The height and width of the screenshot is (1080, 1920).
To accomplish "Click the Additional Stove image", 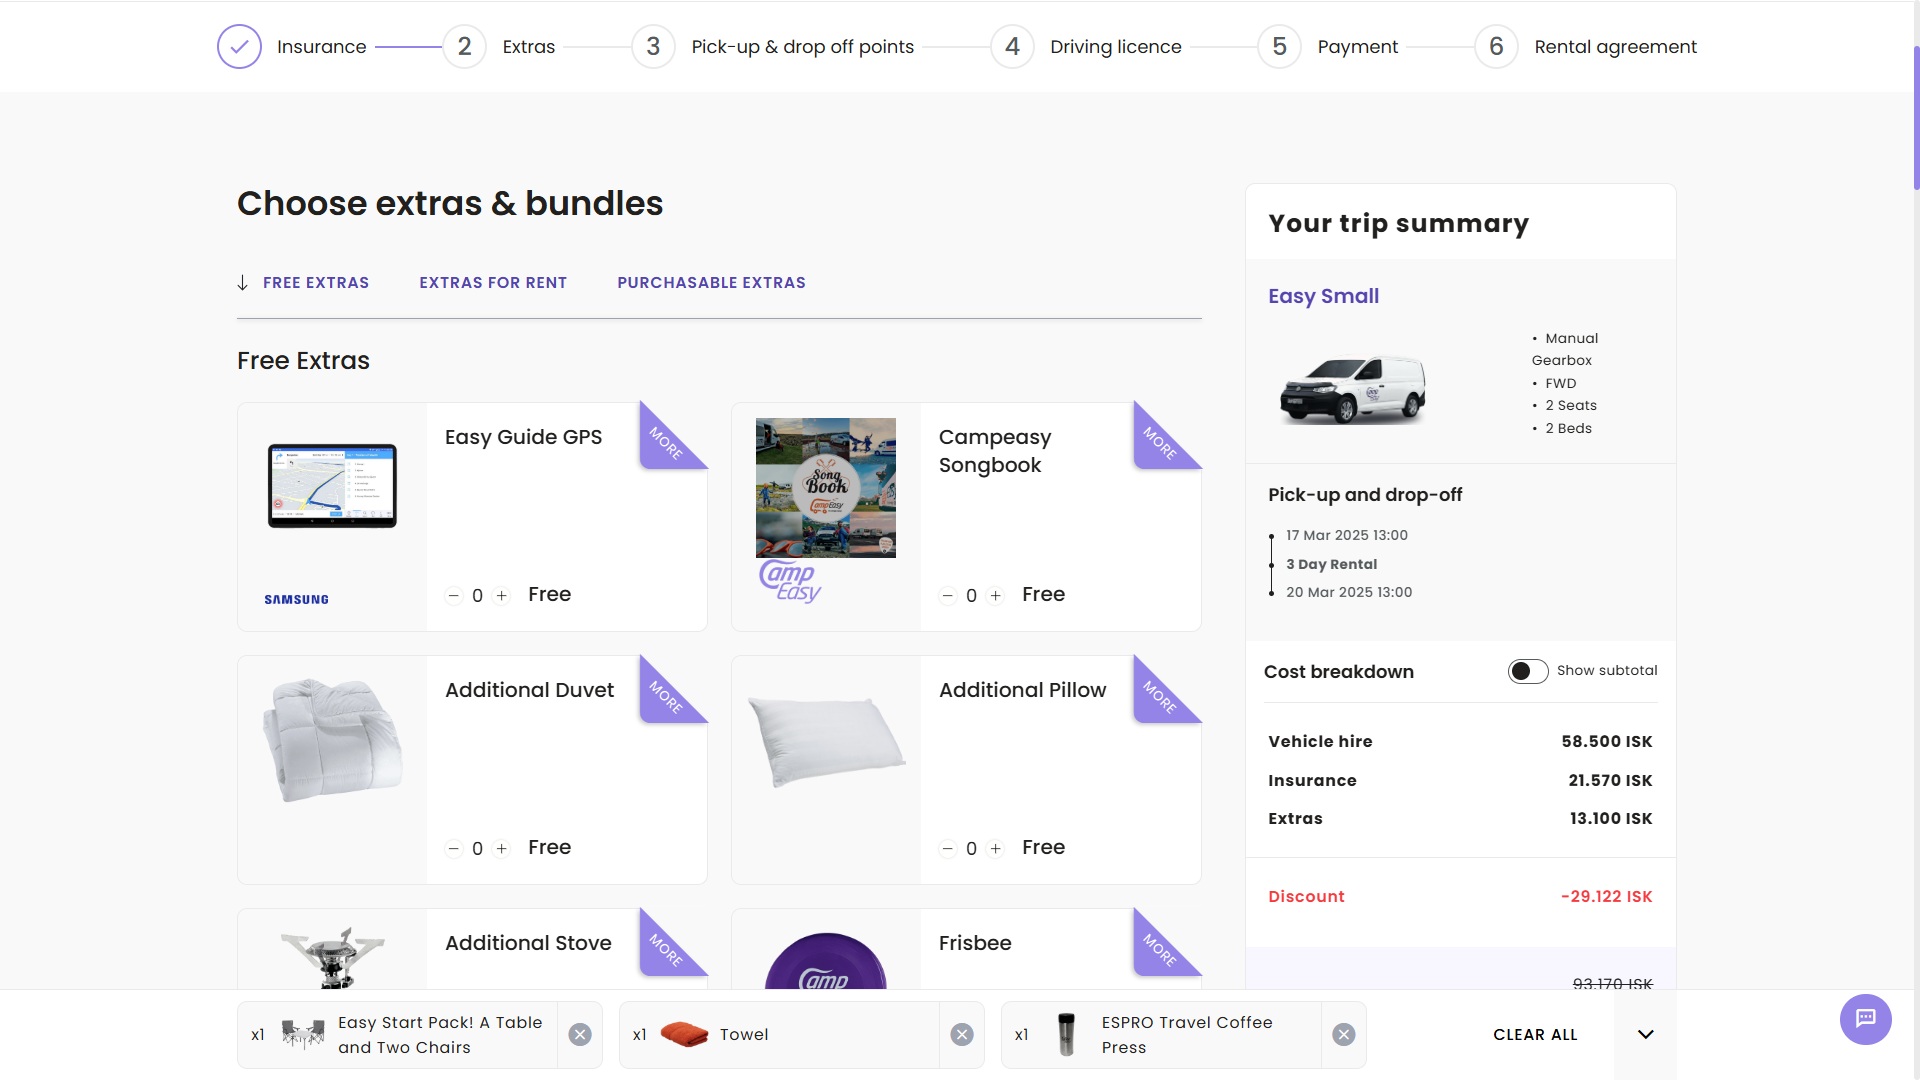I will click(332, 957).
